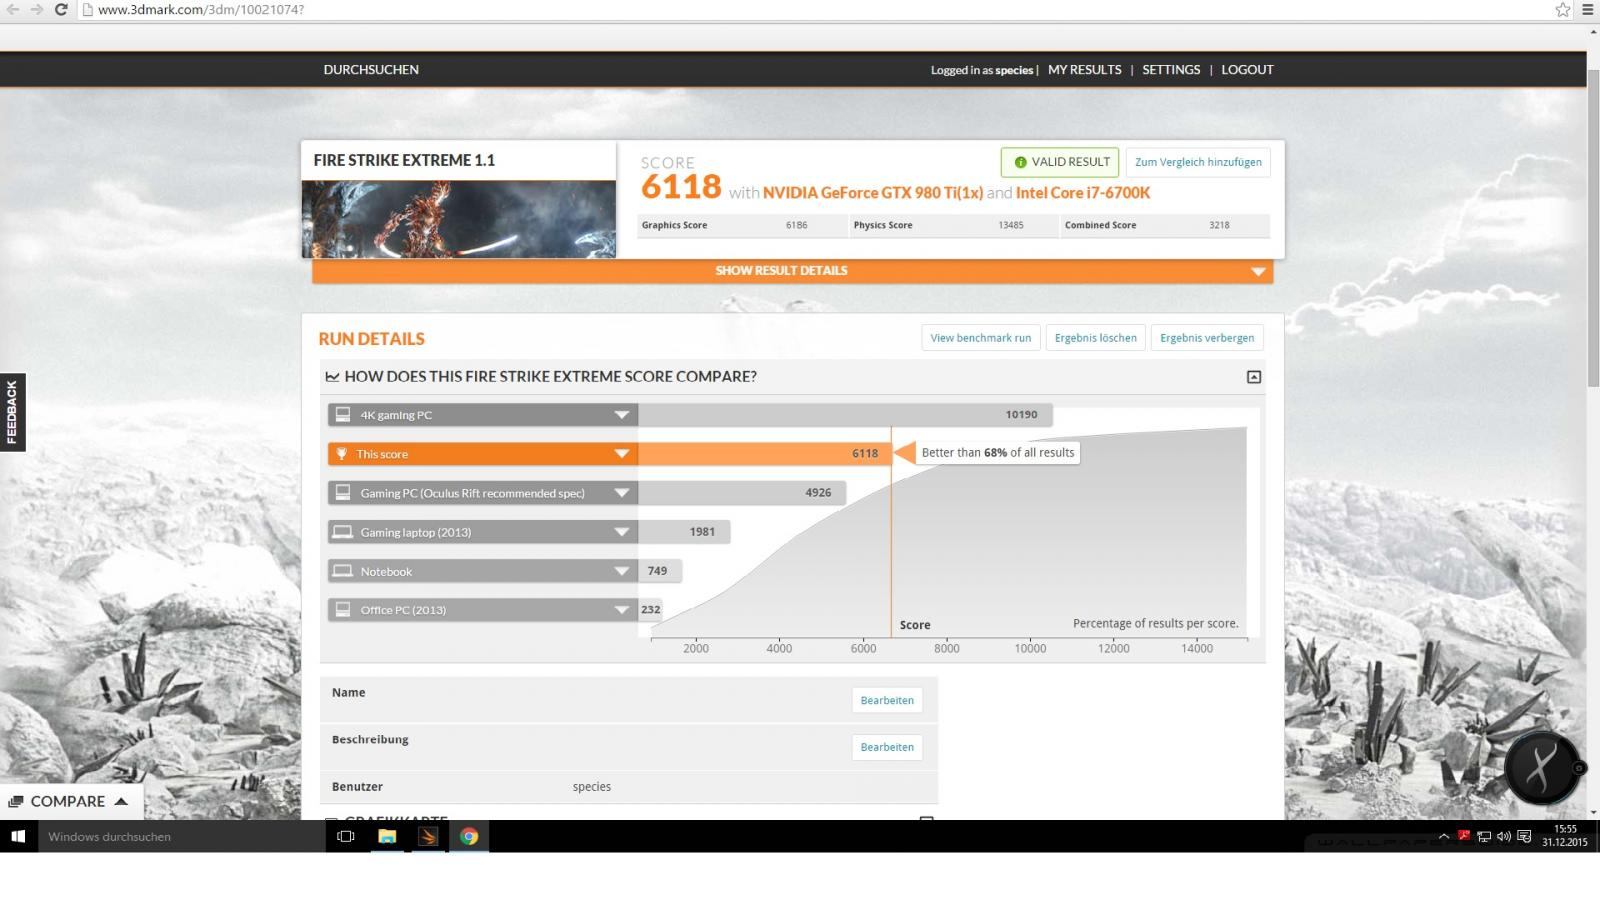The height and width of the screenshot is (900, 1600).
Task: Open the Windows Start menu
Action: 18,836
